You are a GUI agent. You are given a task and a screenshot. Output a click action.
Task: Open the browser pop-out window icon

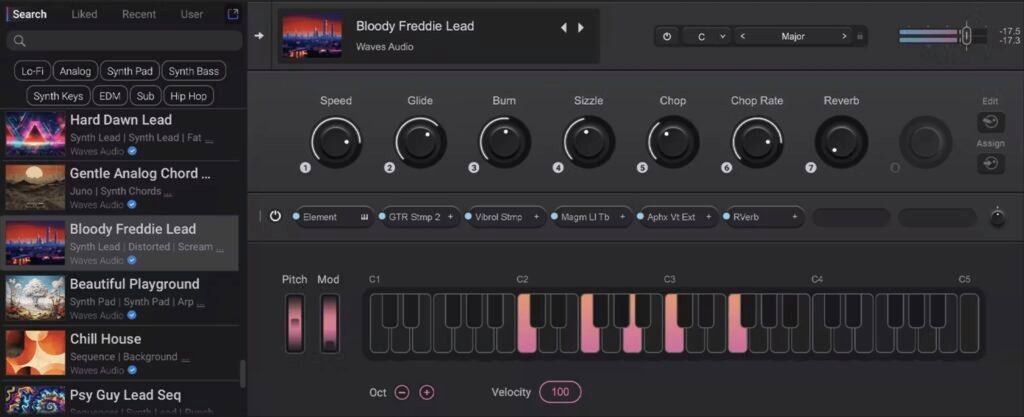(x=232, y=14)
